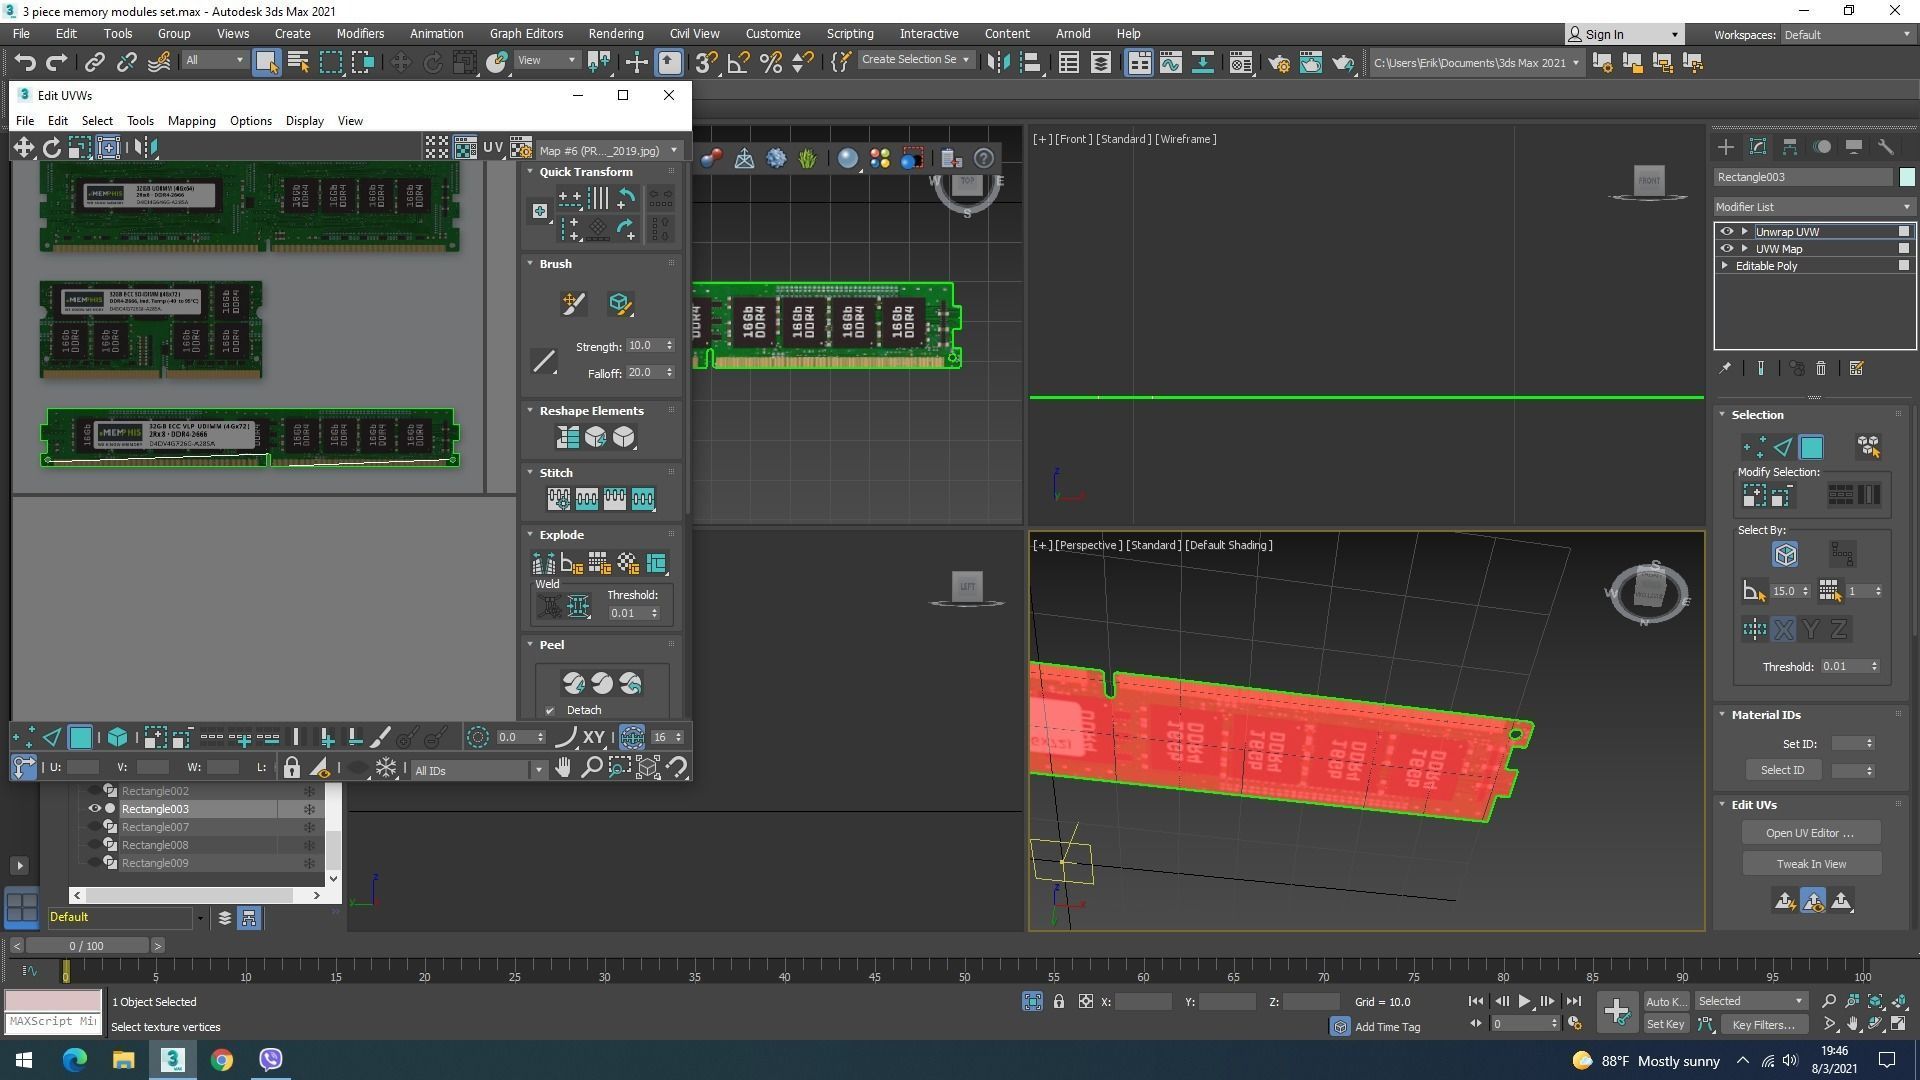Click Straighten Selection in Reshape Elements
1920x1080 pixels.
(x=567, y=437)
